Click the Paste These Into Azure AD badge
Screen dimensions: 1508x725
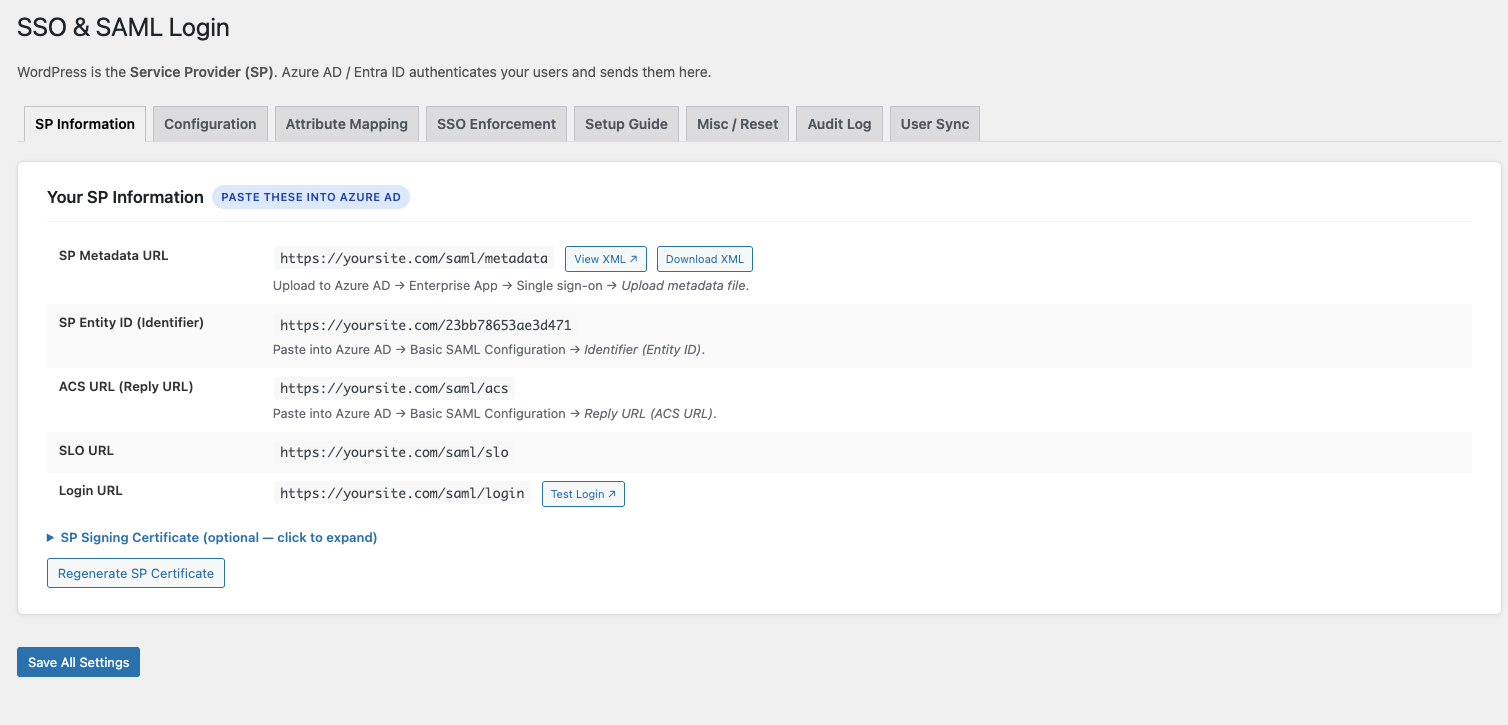tap(311, 197)
